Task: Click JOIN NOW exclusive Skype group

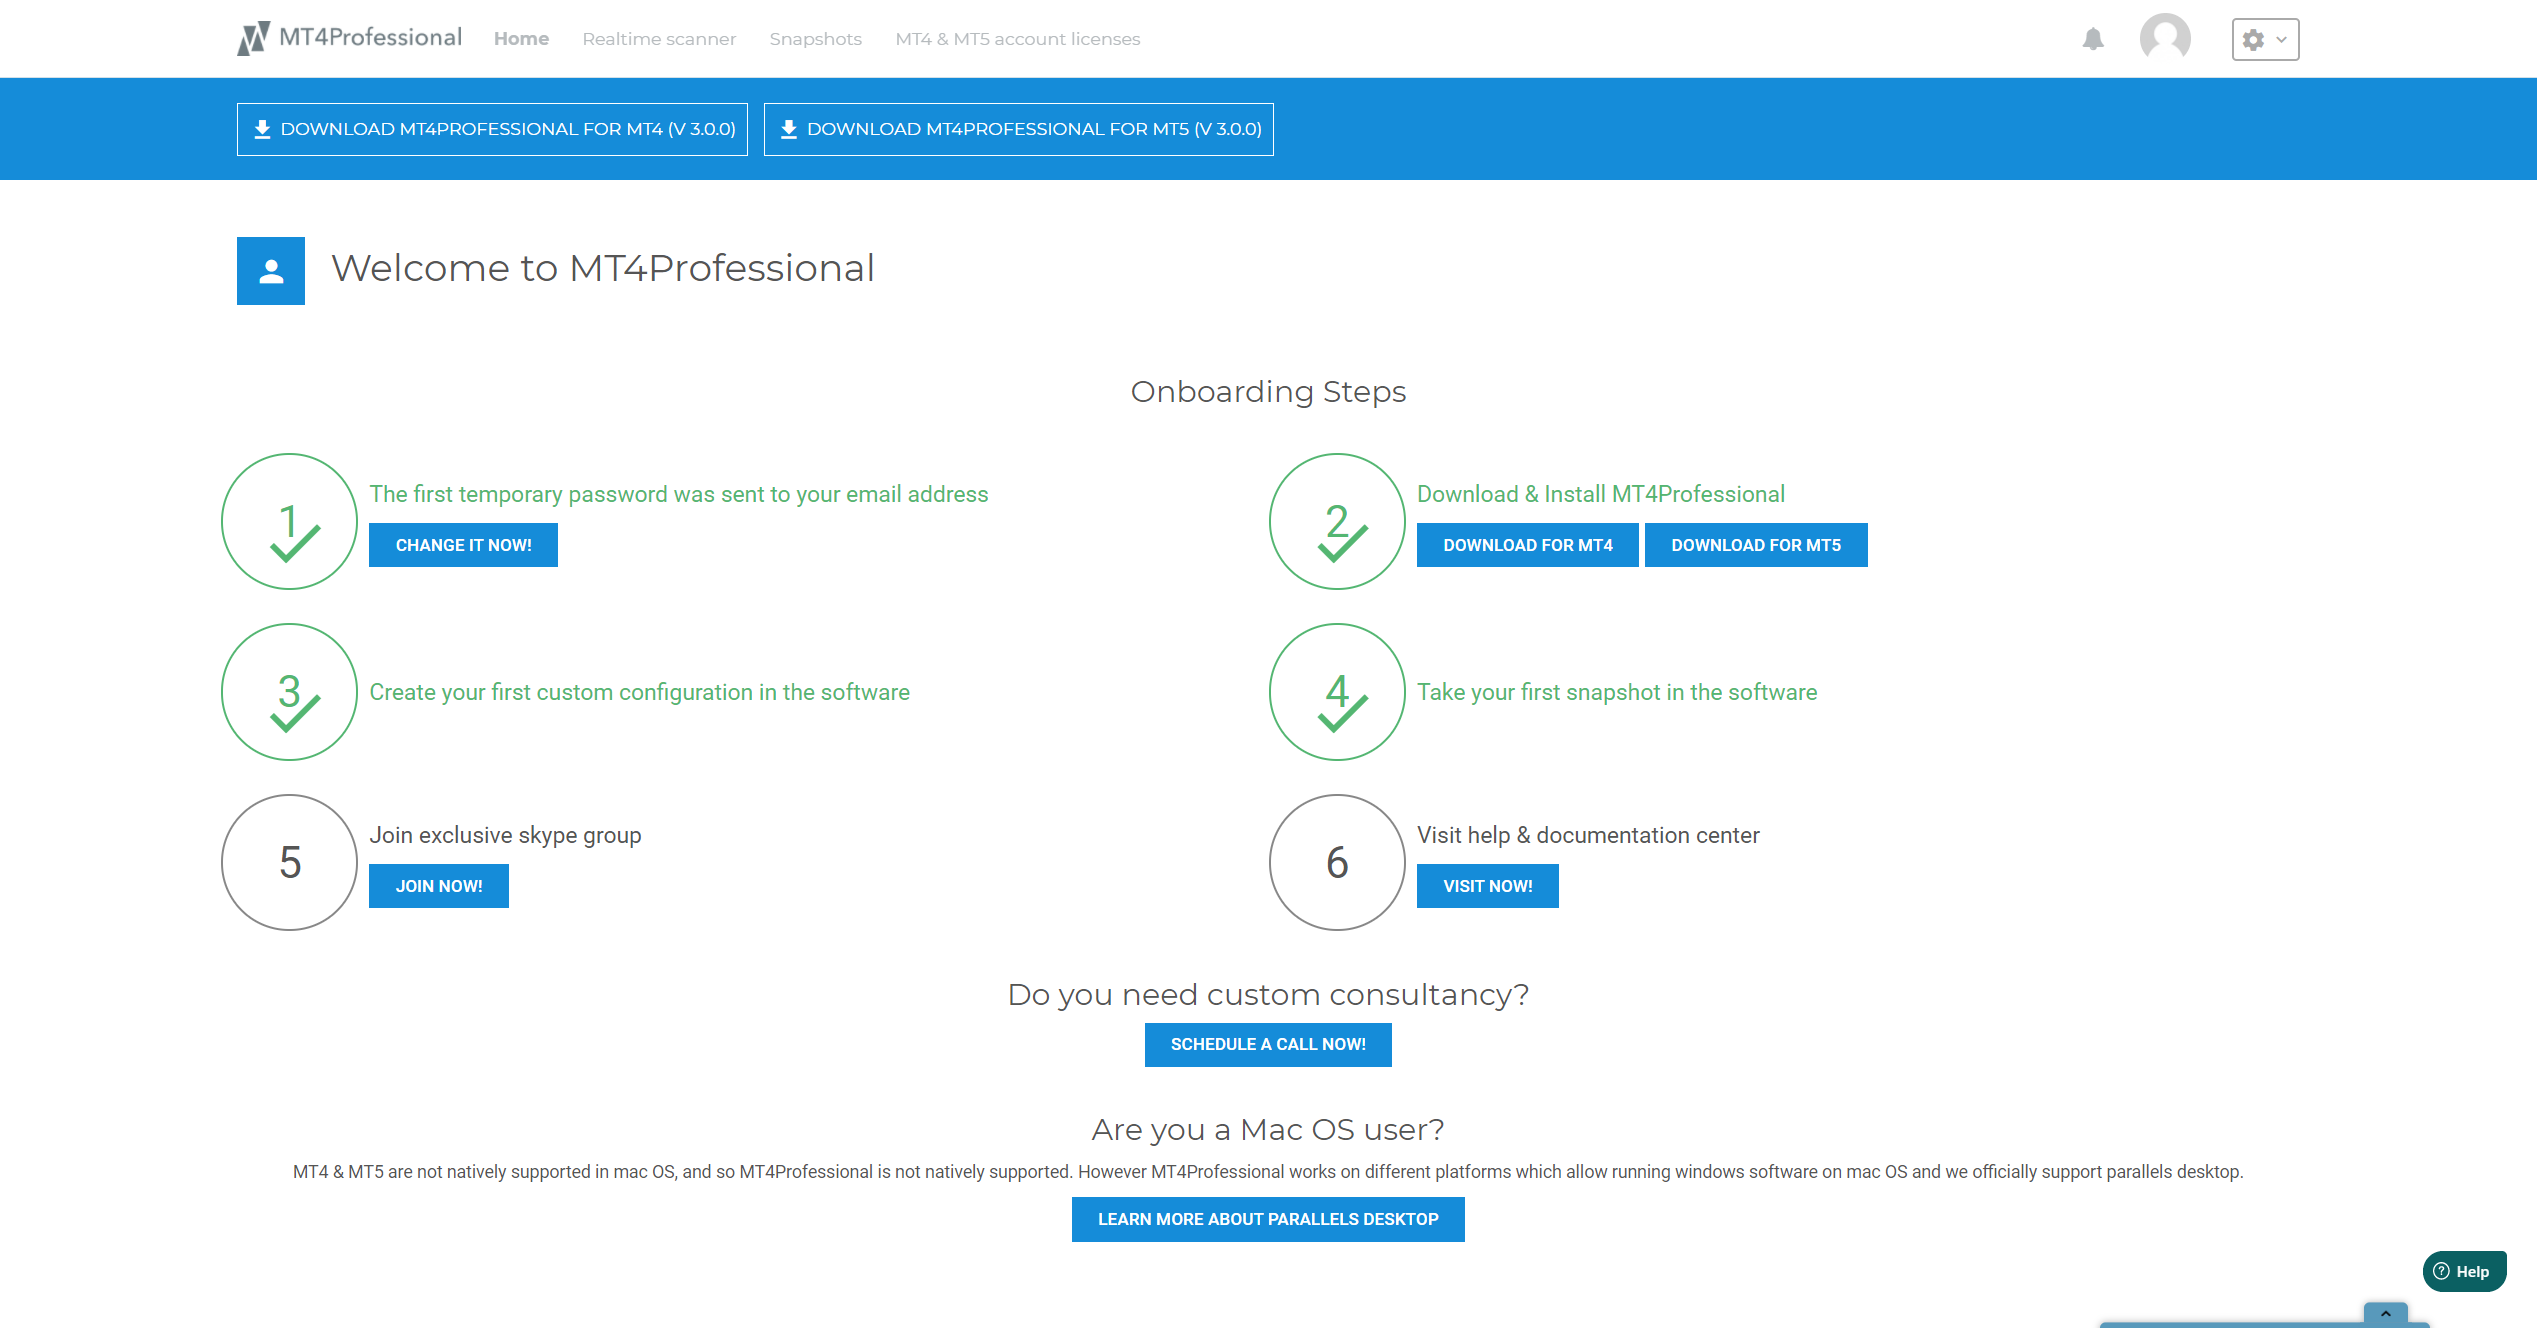Action: click(x=438, y=885)
